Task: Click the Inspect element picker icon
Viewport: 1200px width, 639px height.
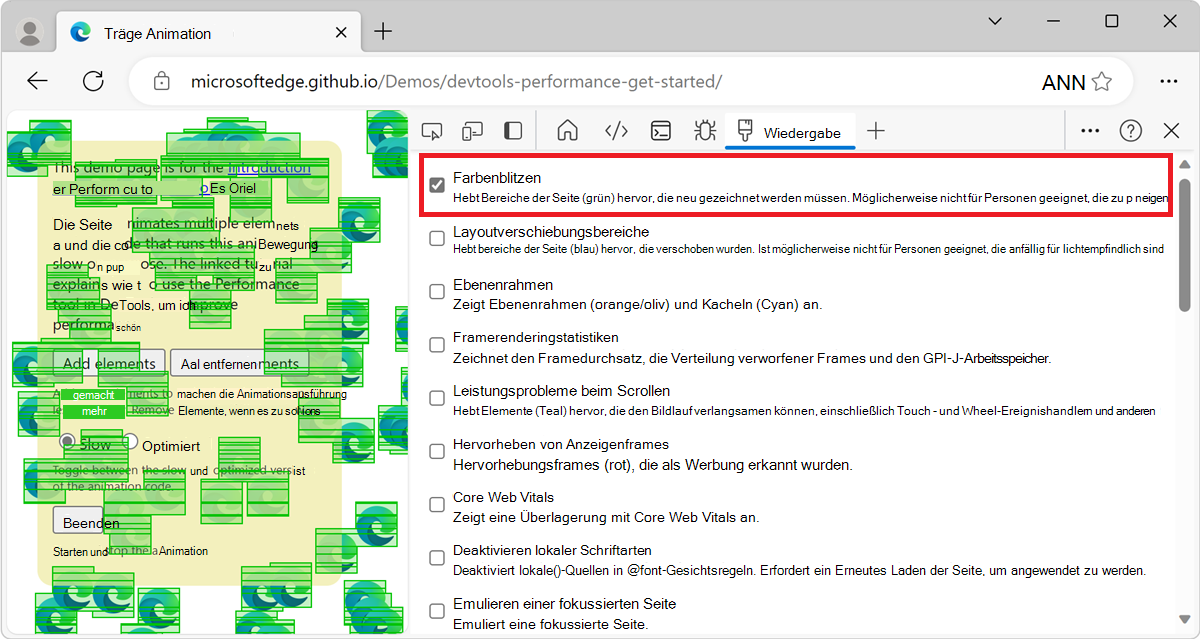Action: pos(432,131)
